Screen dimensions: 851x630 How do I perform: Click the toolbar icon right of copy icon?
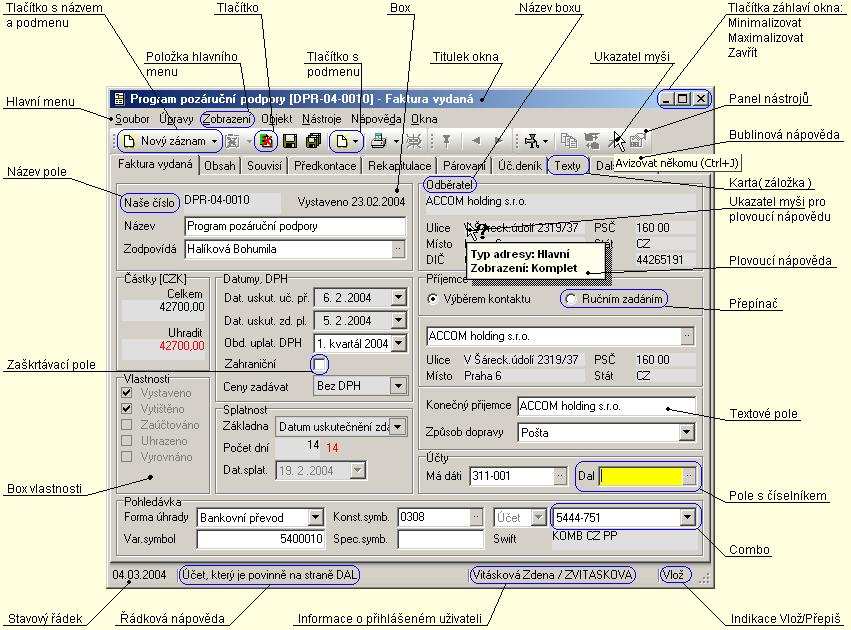point(592,141)
